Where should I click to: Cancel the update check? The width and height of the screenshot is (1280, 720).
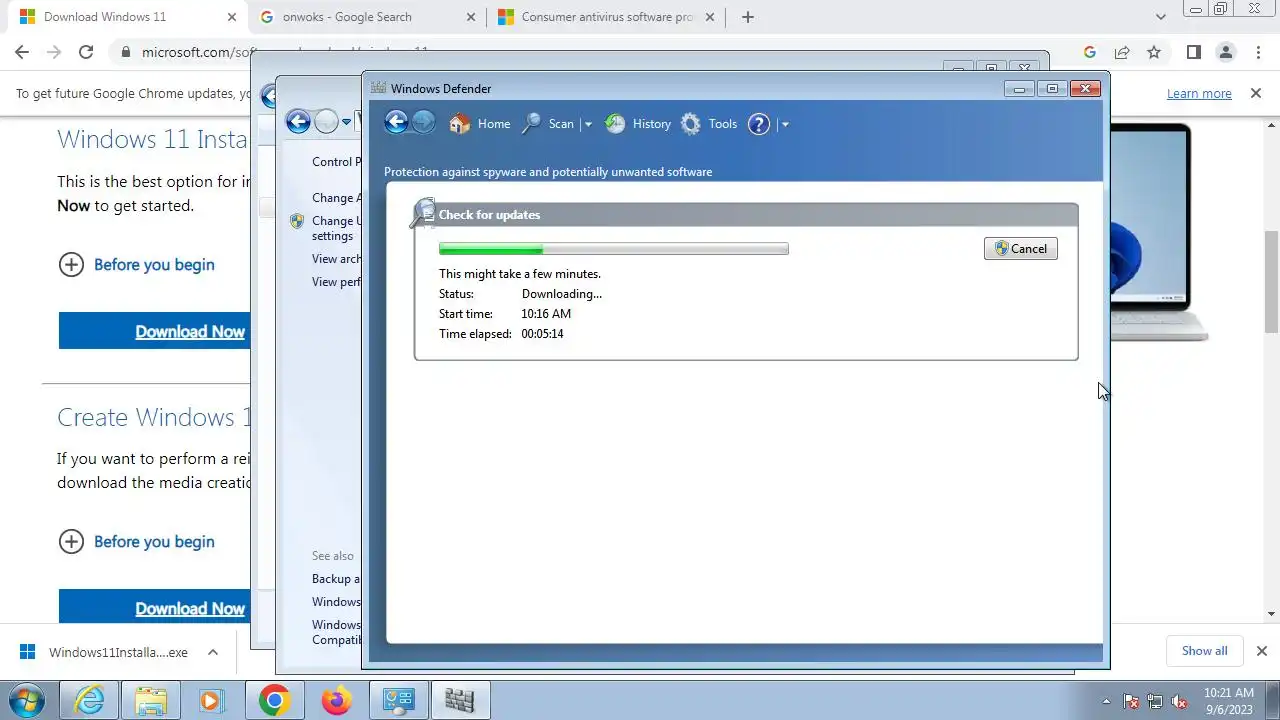click(1020, 249)
